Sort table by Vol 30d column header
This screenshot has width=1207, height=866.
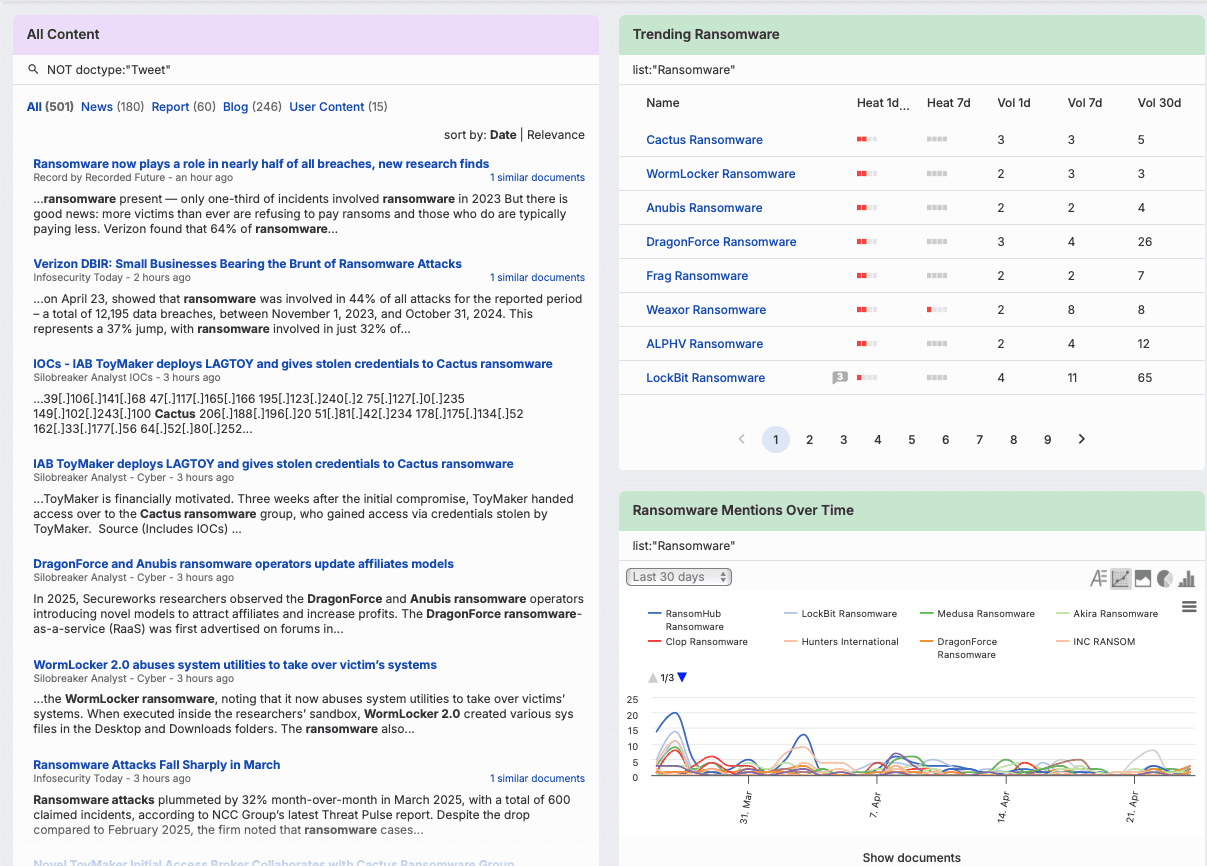point(1159,103)
